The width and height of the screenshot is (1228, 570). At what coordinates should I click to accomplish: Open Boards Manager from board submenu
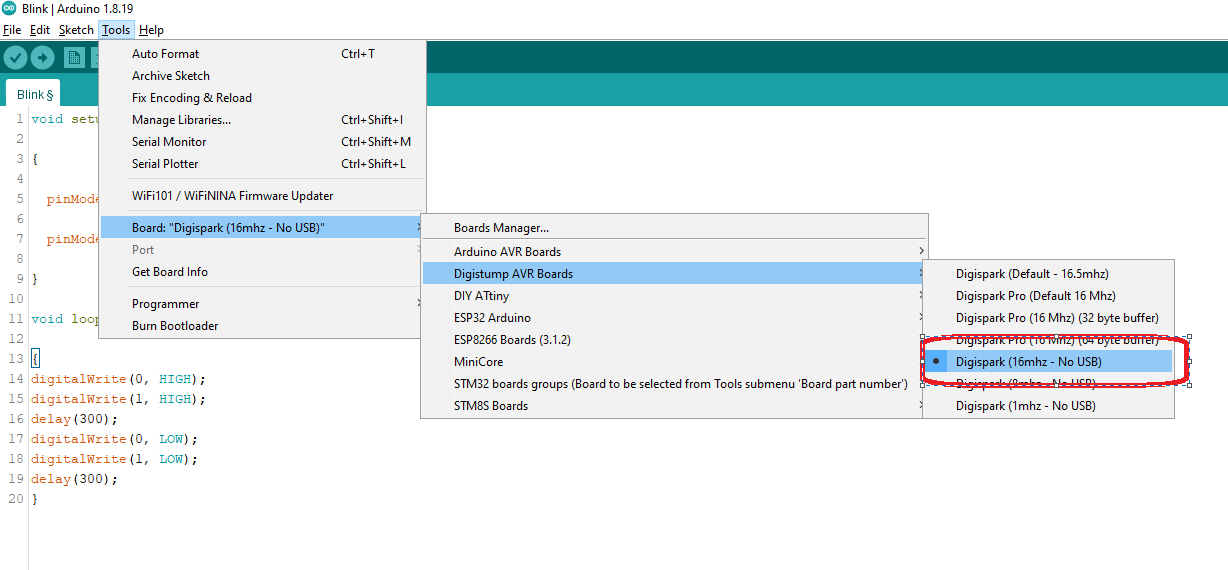(675, 228)
